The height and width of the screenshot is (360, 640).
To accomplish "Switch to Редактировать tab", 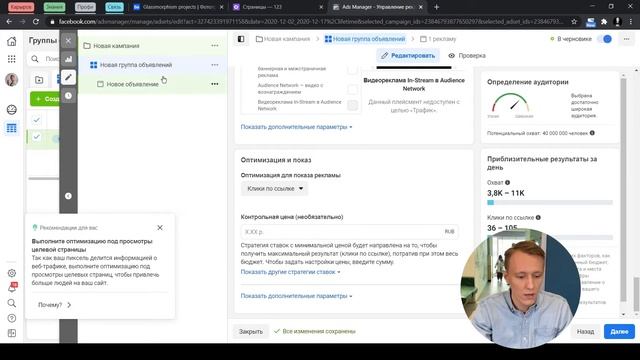I will [x=408, y=56].
